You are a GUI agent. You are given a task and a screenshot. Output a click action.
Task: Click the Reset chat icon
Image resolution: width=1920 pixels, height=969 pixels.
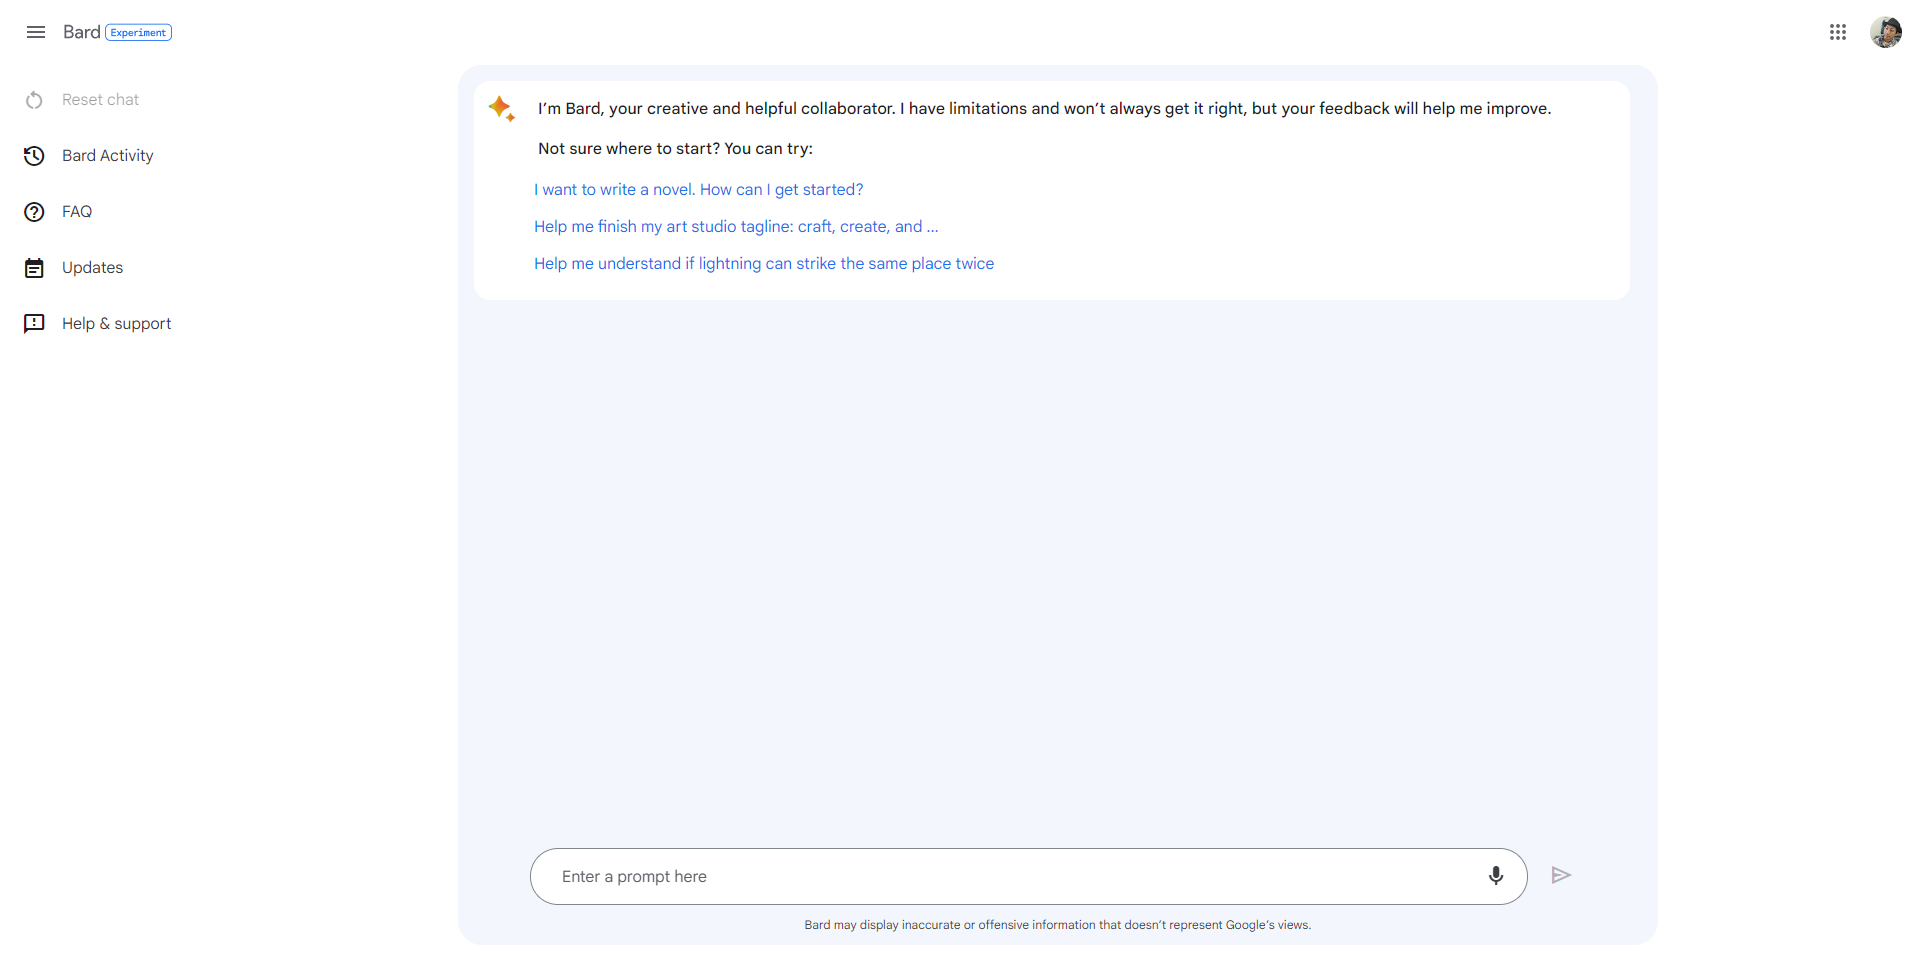click(34, 100)
